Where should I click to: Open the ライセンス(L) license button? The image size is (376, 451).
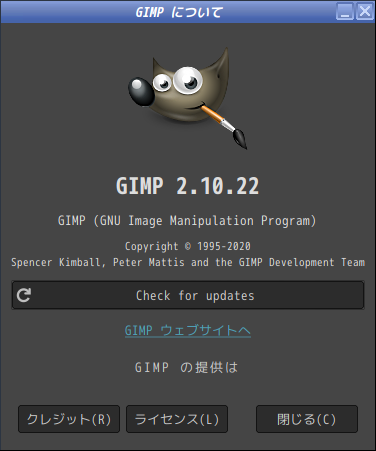pos(177,419)
